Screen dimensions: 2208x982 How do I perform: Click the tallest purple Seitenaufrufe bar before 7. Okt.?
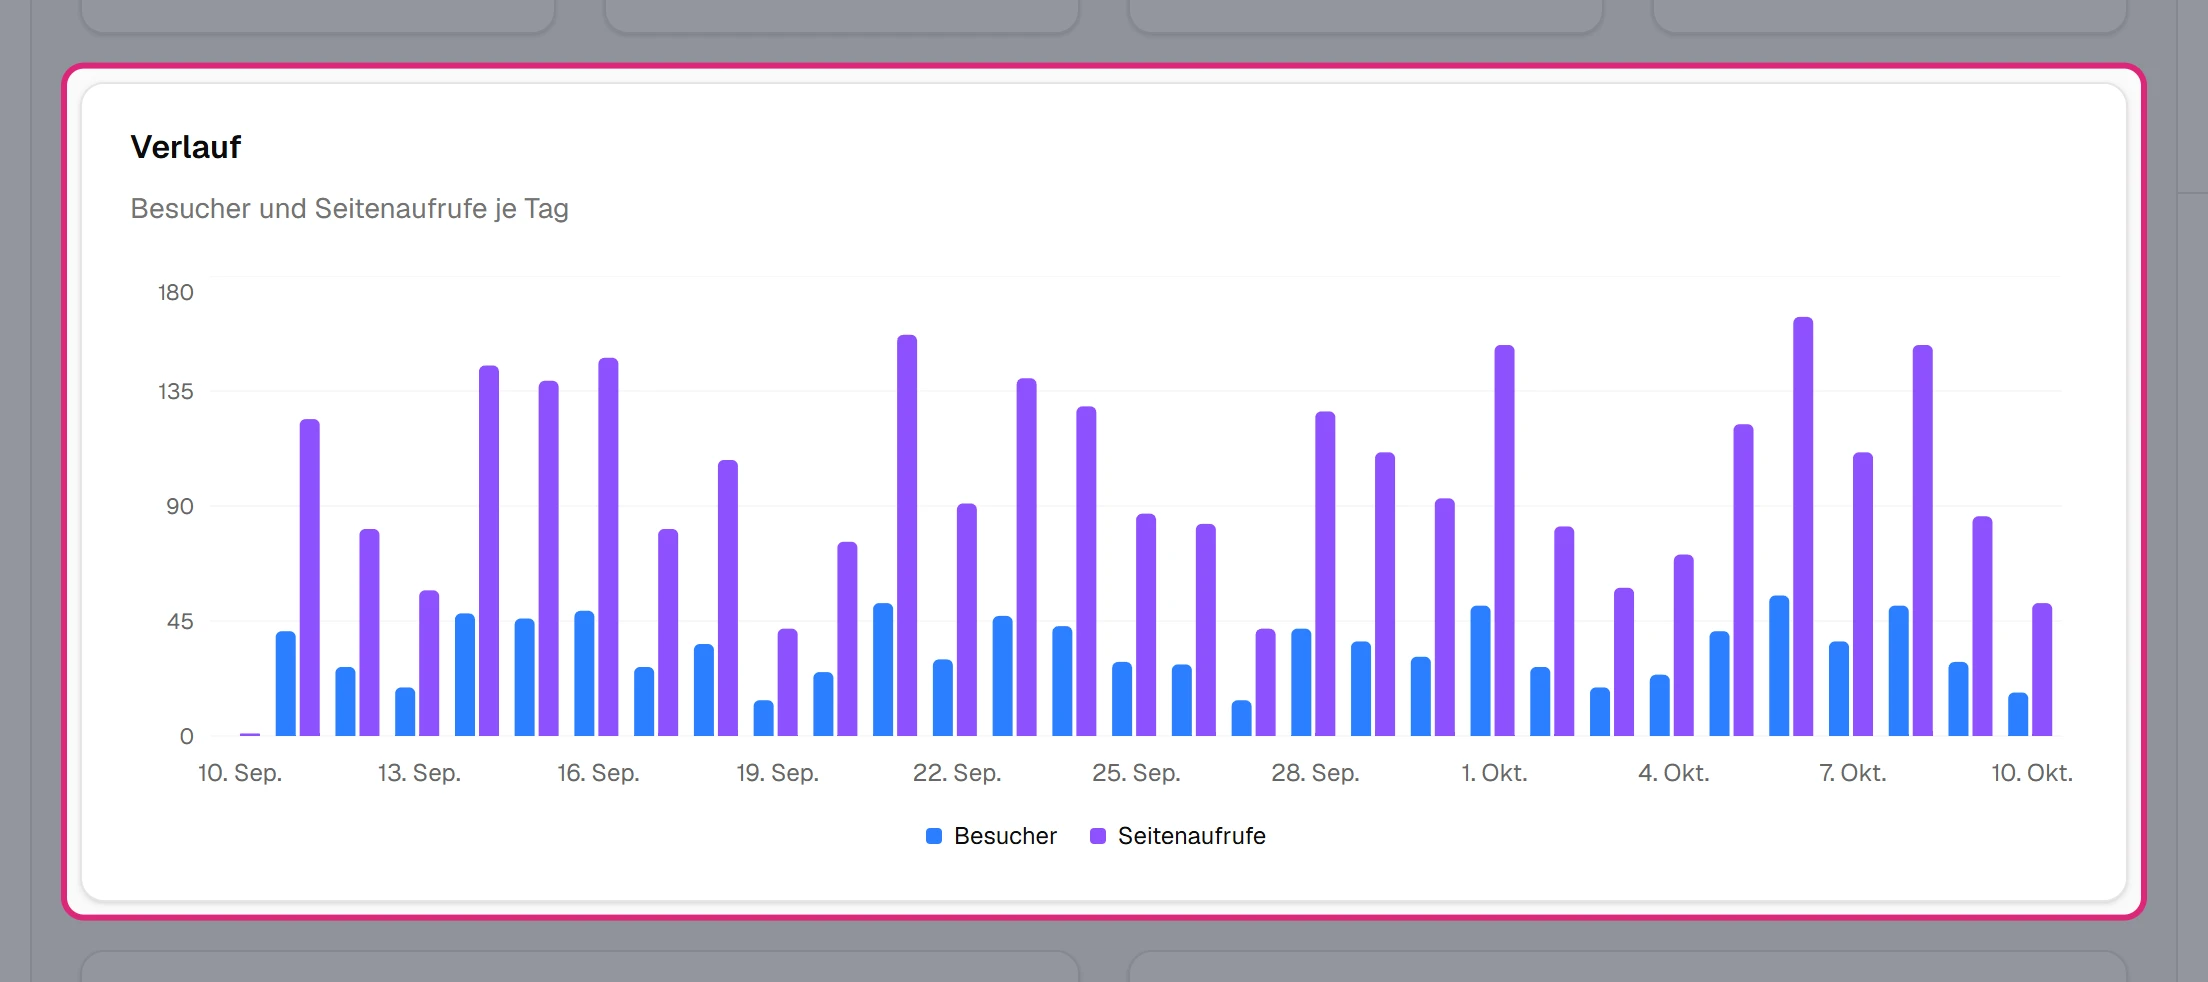coord(1803,526)
